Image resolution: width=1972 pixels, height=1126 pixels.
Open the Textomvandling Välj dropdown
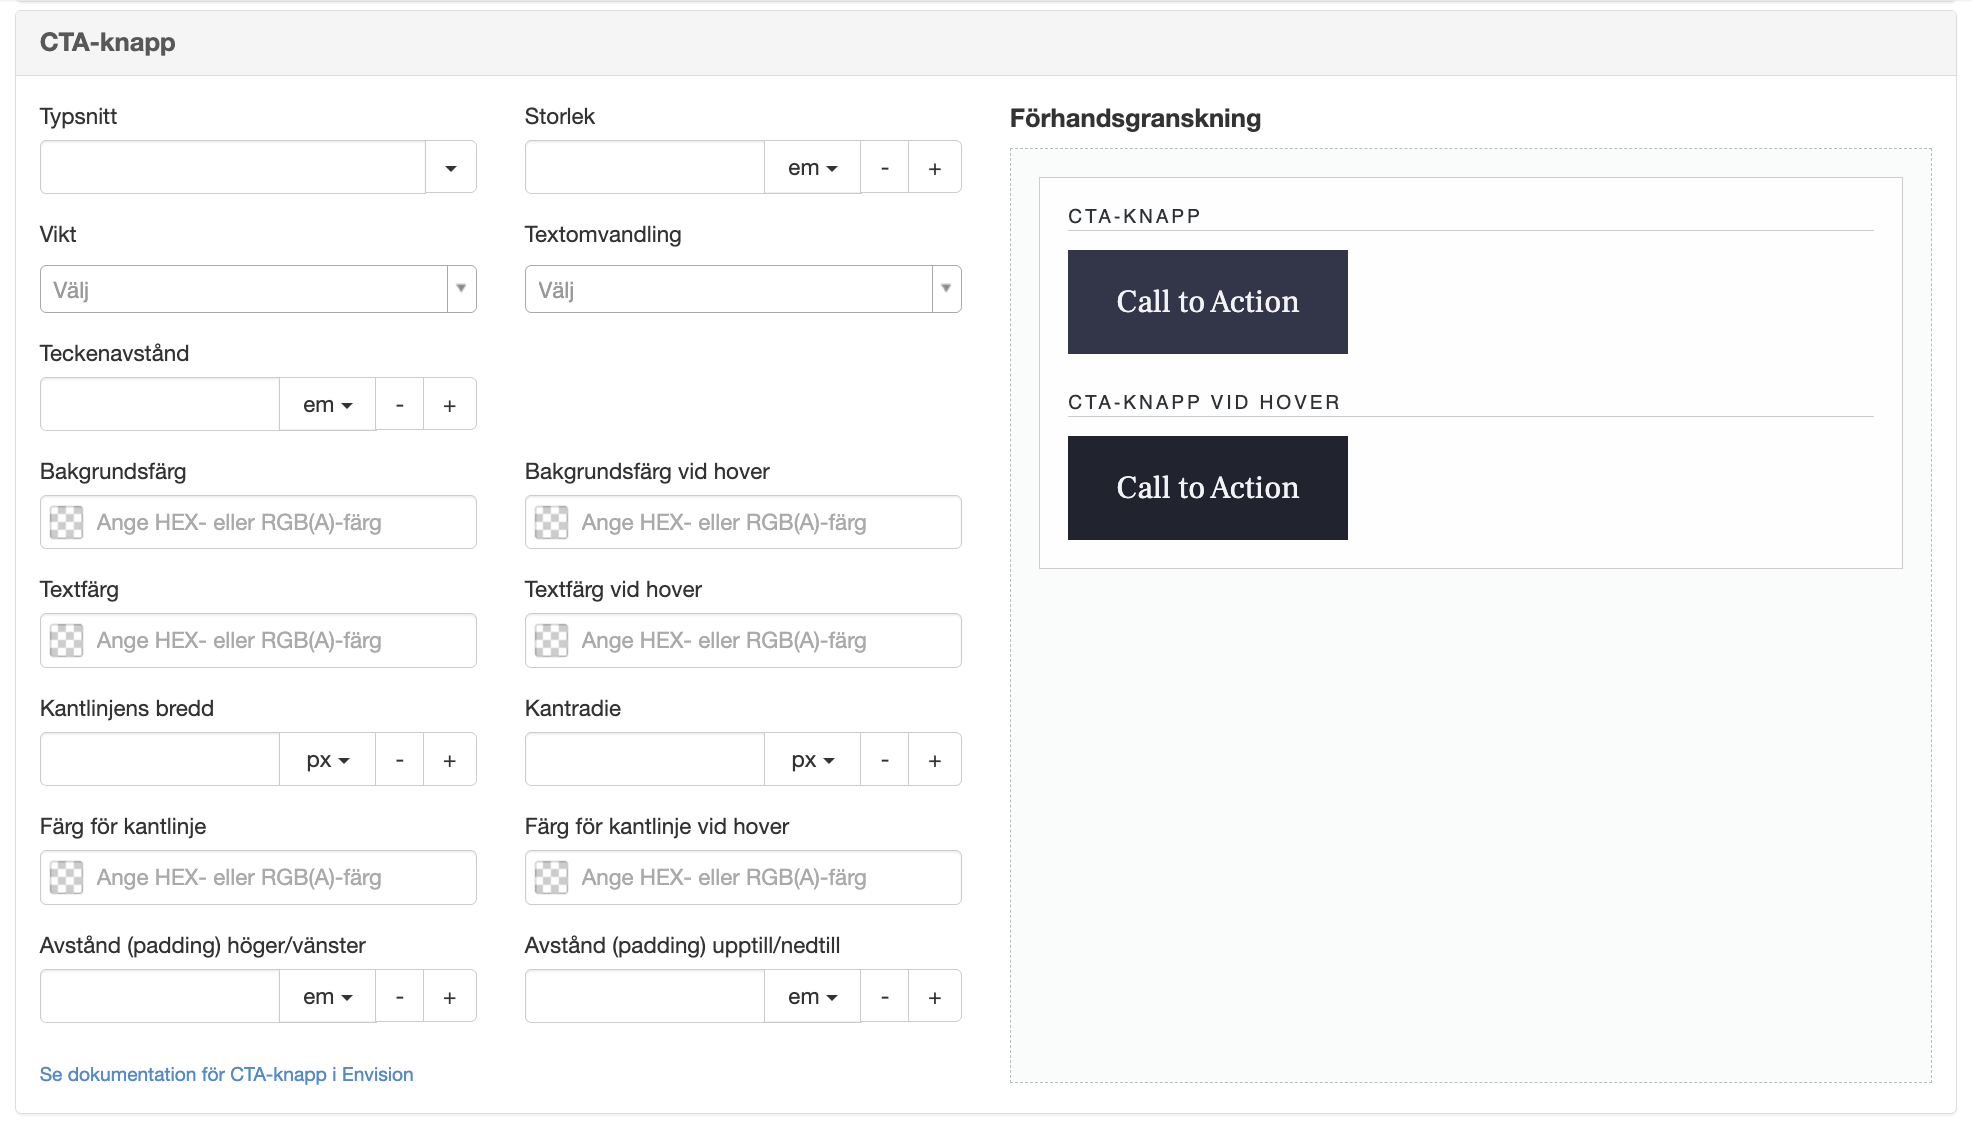tap(743, 289)
